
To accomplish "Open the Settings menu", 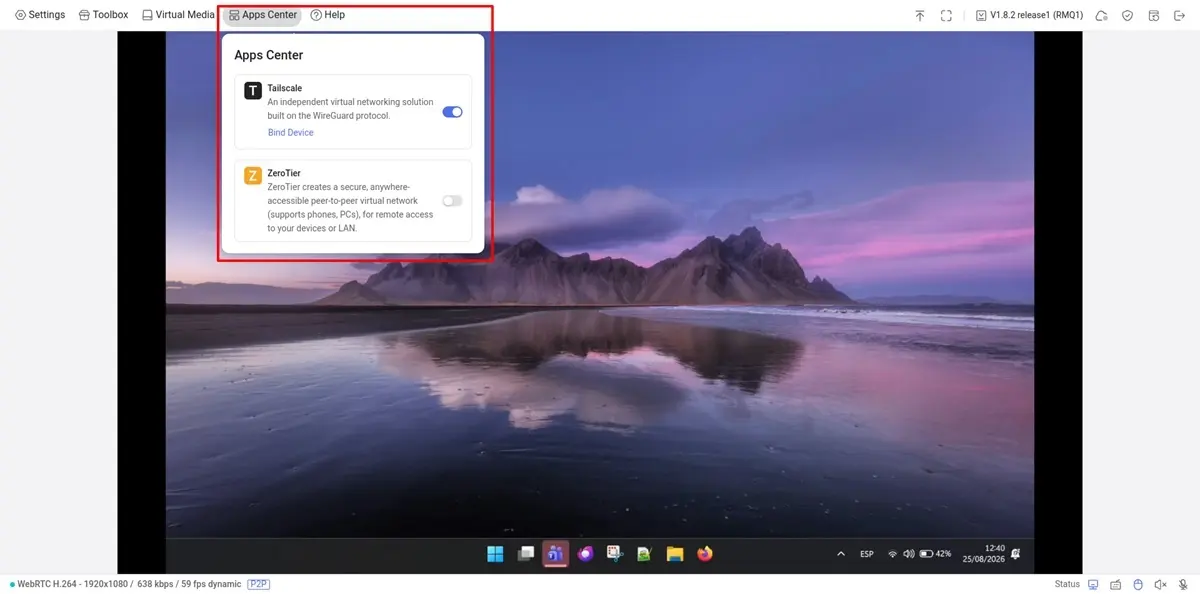I will [x=40, y=15].
